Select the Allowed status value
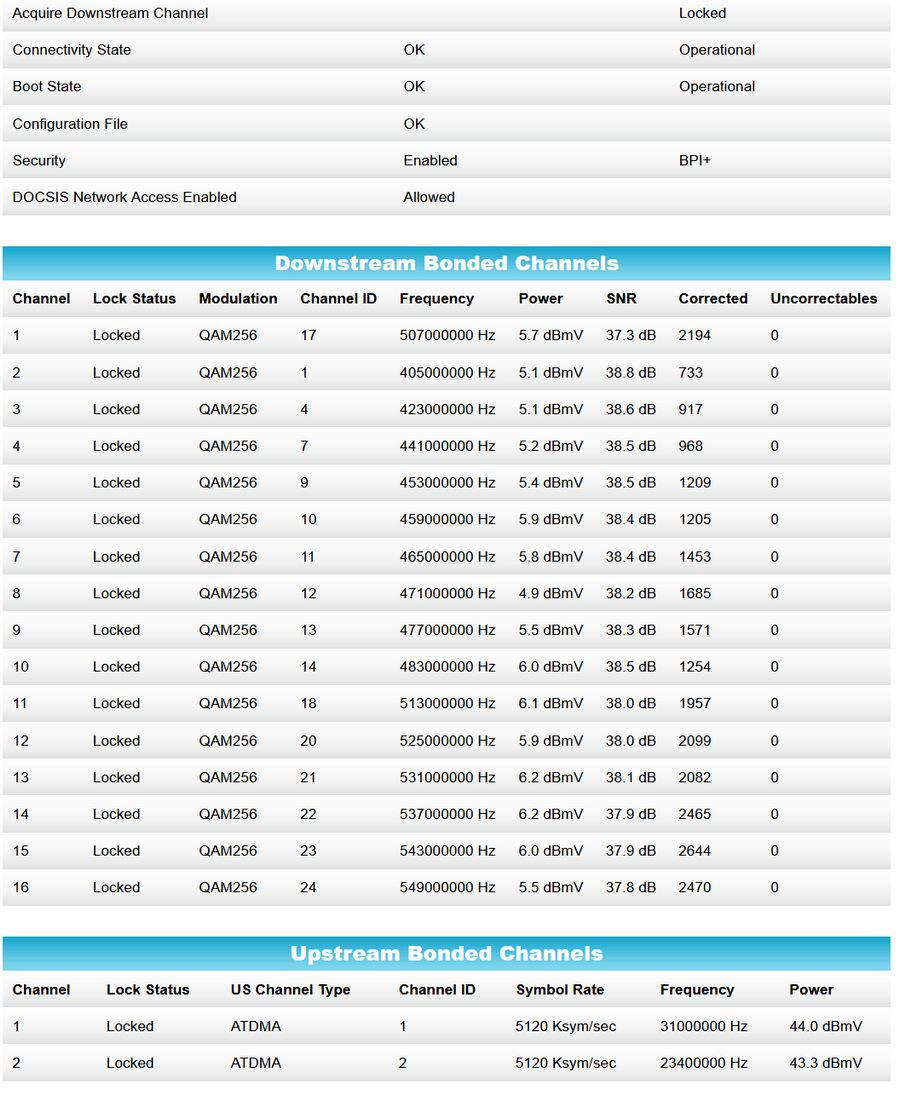Image resolution: width=900 pixels, height=1096 pixels. pyautogui.click(x=429, y=198)
